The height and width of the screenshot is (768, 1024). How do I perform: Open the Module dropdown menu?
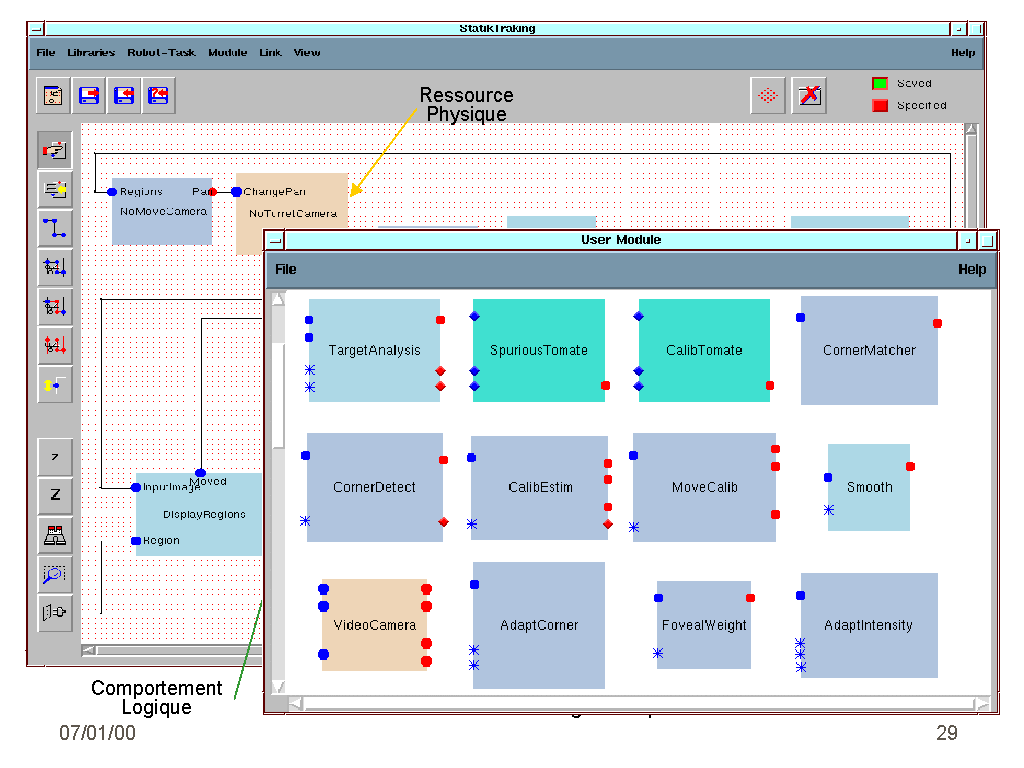point(227,53)
